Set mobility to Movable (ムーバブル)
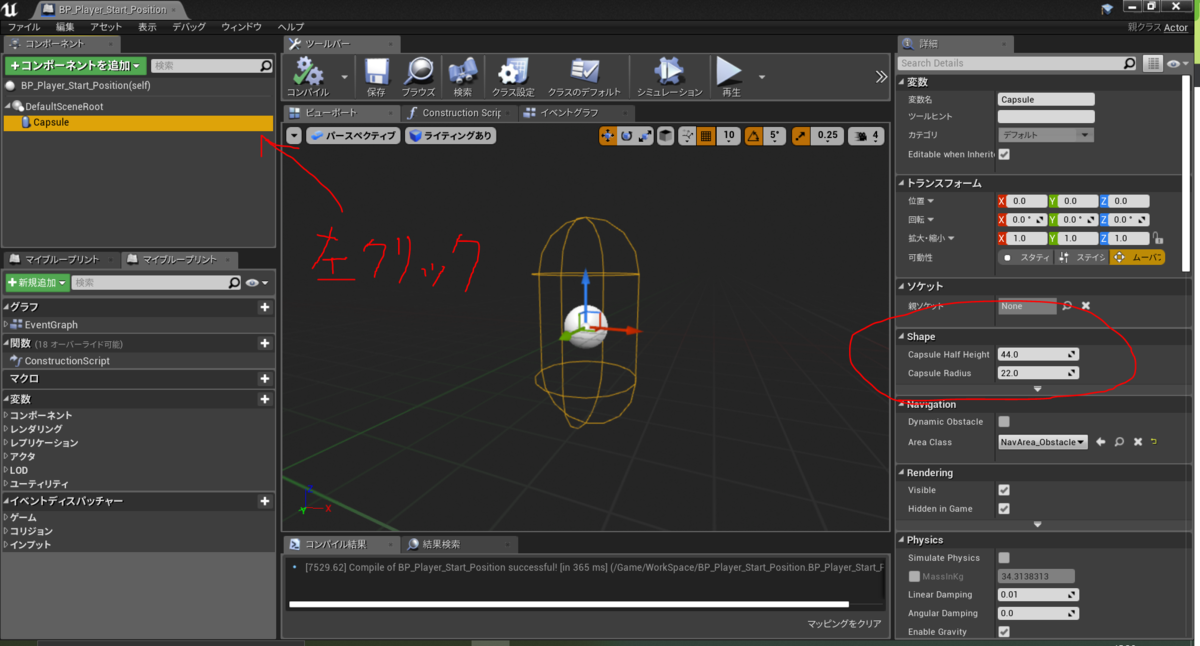The height and width of the screenshot is (646, 1200). tap(1137, 257)
